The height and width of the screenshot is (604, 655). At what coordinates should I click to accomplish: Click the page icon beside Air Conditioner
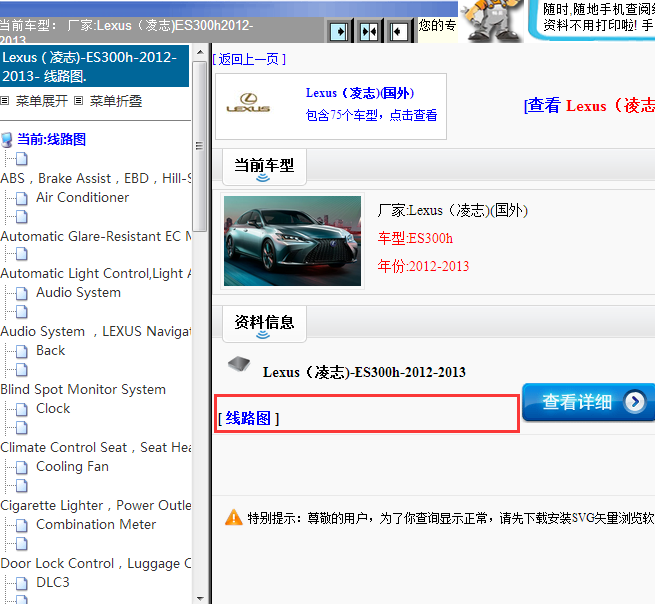pos(22,198)
